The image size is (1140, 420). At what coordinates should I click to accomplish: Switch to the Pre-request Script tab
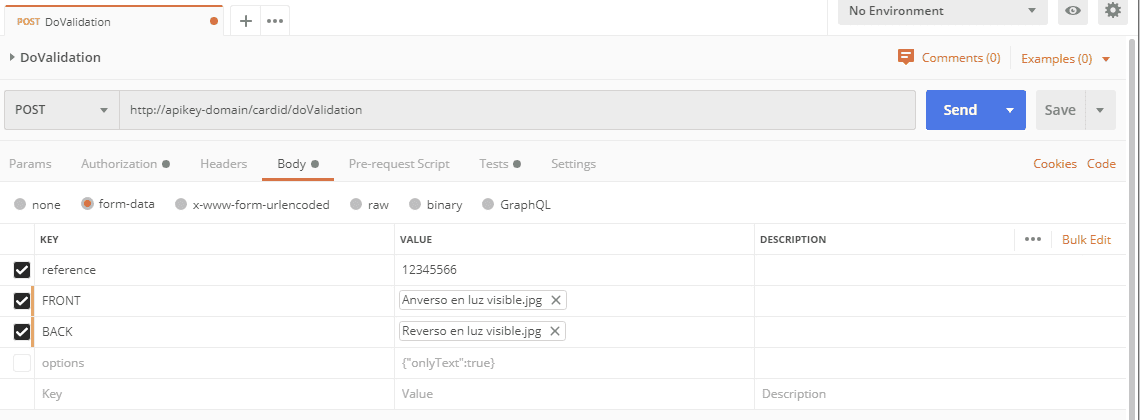point(398,164)
